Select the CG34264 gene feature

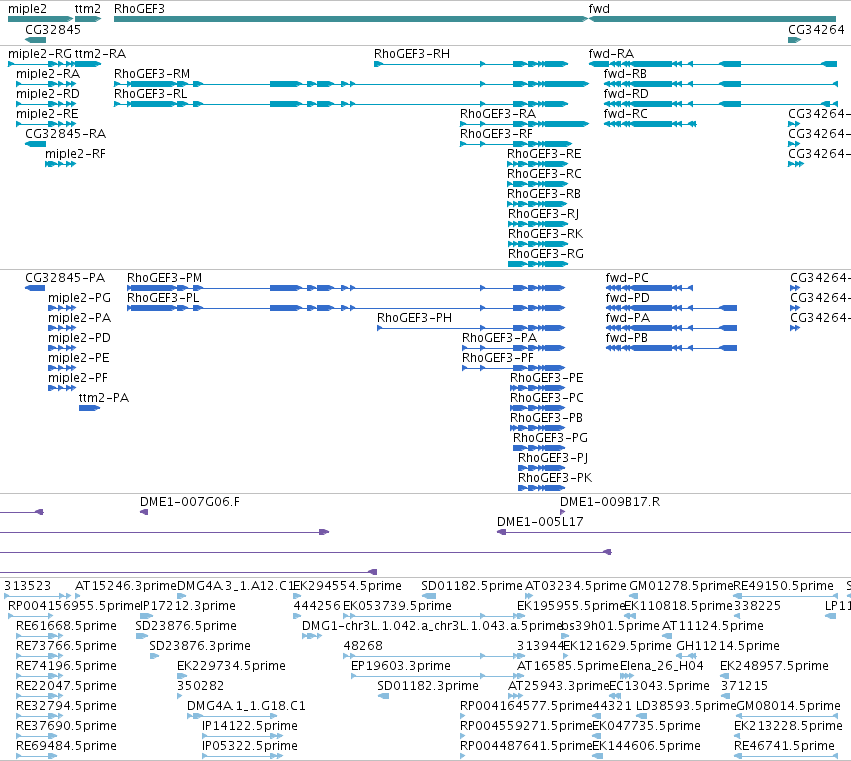click(x=795, y=40)
